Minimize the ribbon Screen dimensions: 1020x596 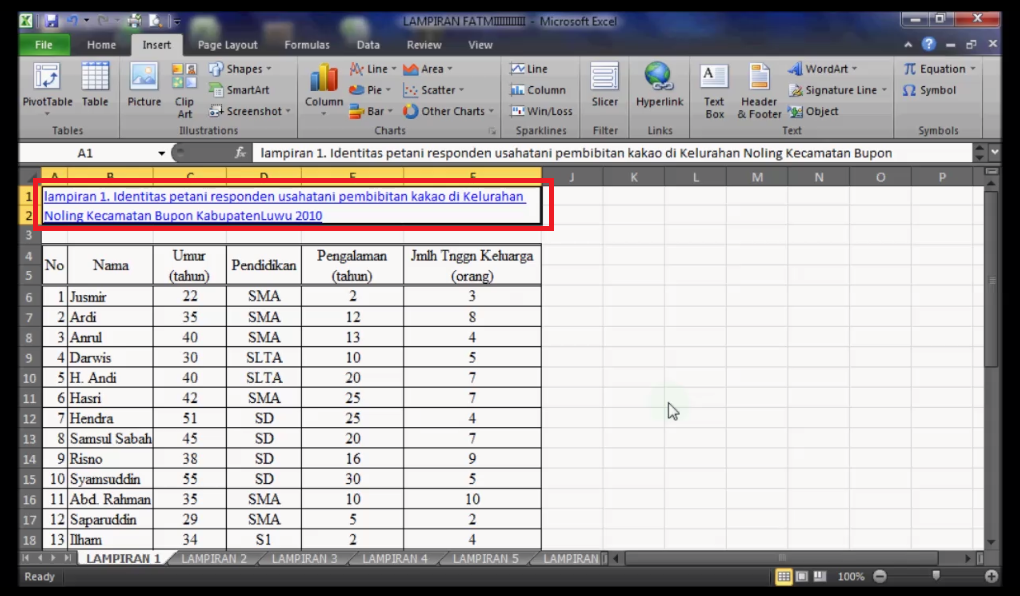pos(908,44)
